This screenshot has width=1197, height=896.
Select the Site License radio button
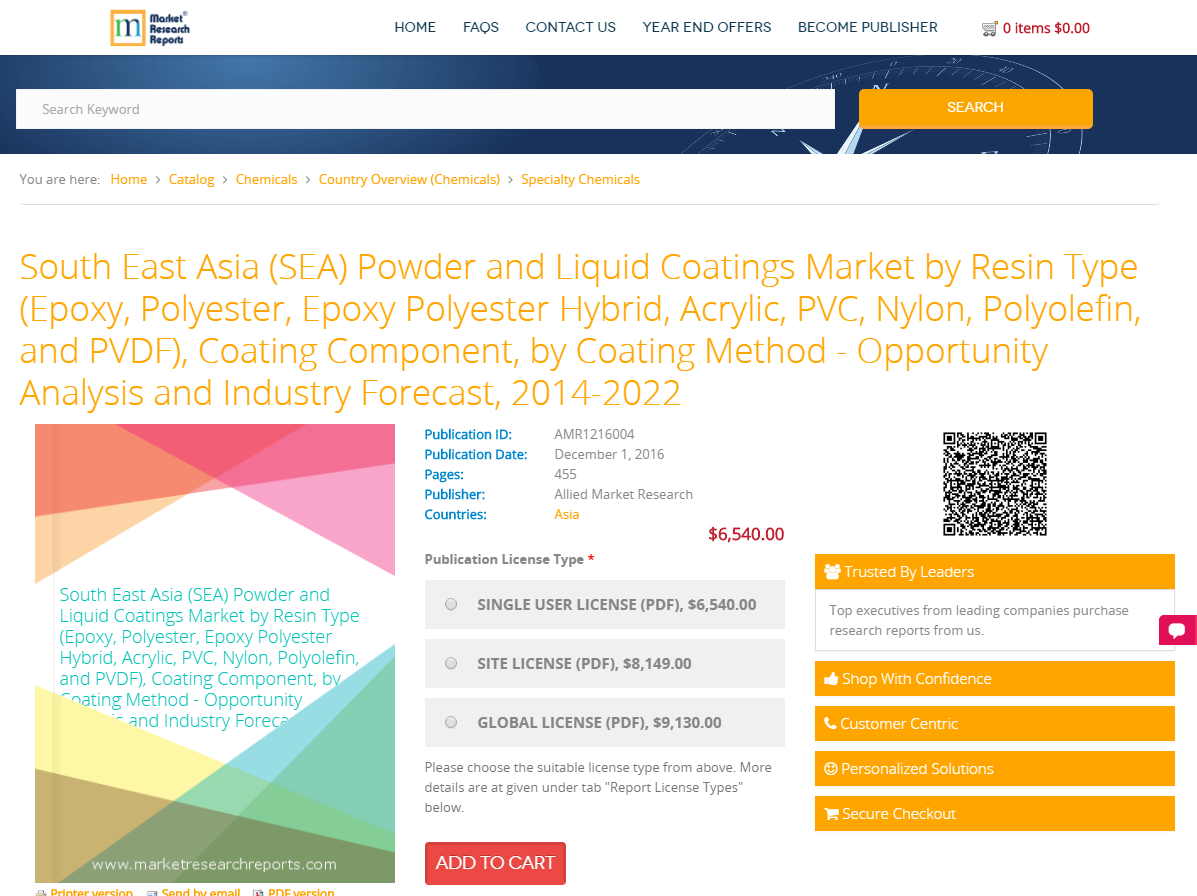point(450,663)
